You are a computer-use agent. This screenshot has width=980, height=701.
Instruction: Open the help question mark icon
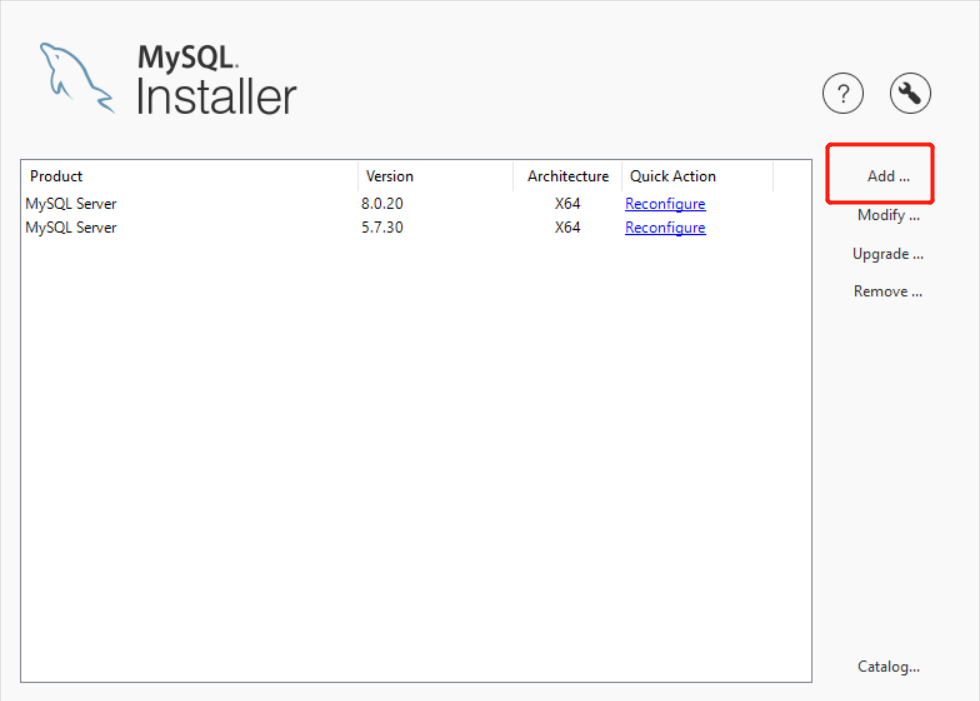pyautogui.click(x=842, y=94)
